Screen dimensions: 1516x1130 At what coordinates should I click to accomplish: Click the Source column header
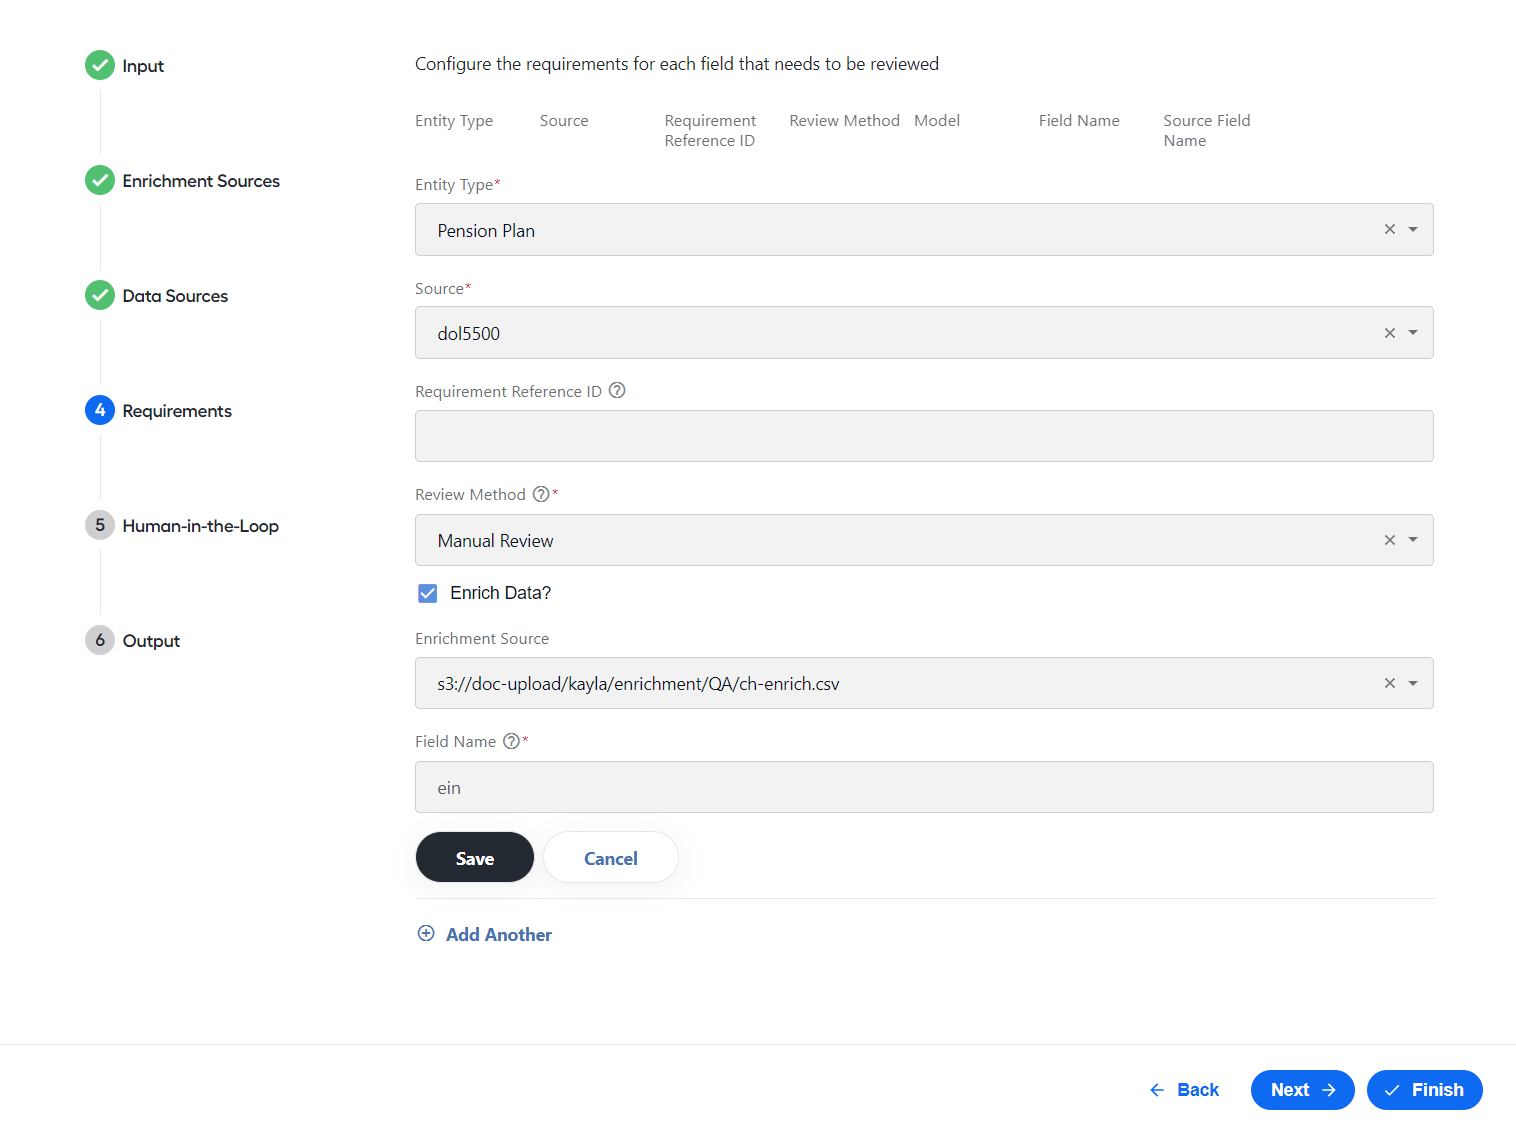(564, 121)
